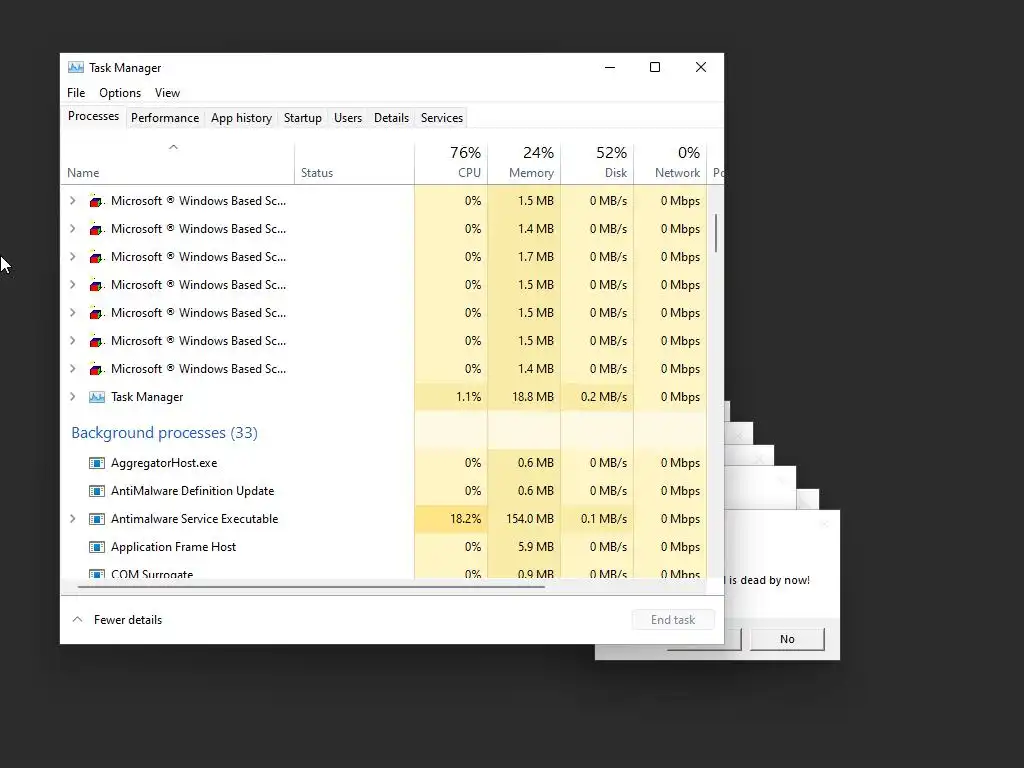Screen dimensions: 1024x768
Task: Click the 5.9 MB memory cell
Action: (x=524, y=547)
